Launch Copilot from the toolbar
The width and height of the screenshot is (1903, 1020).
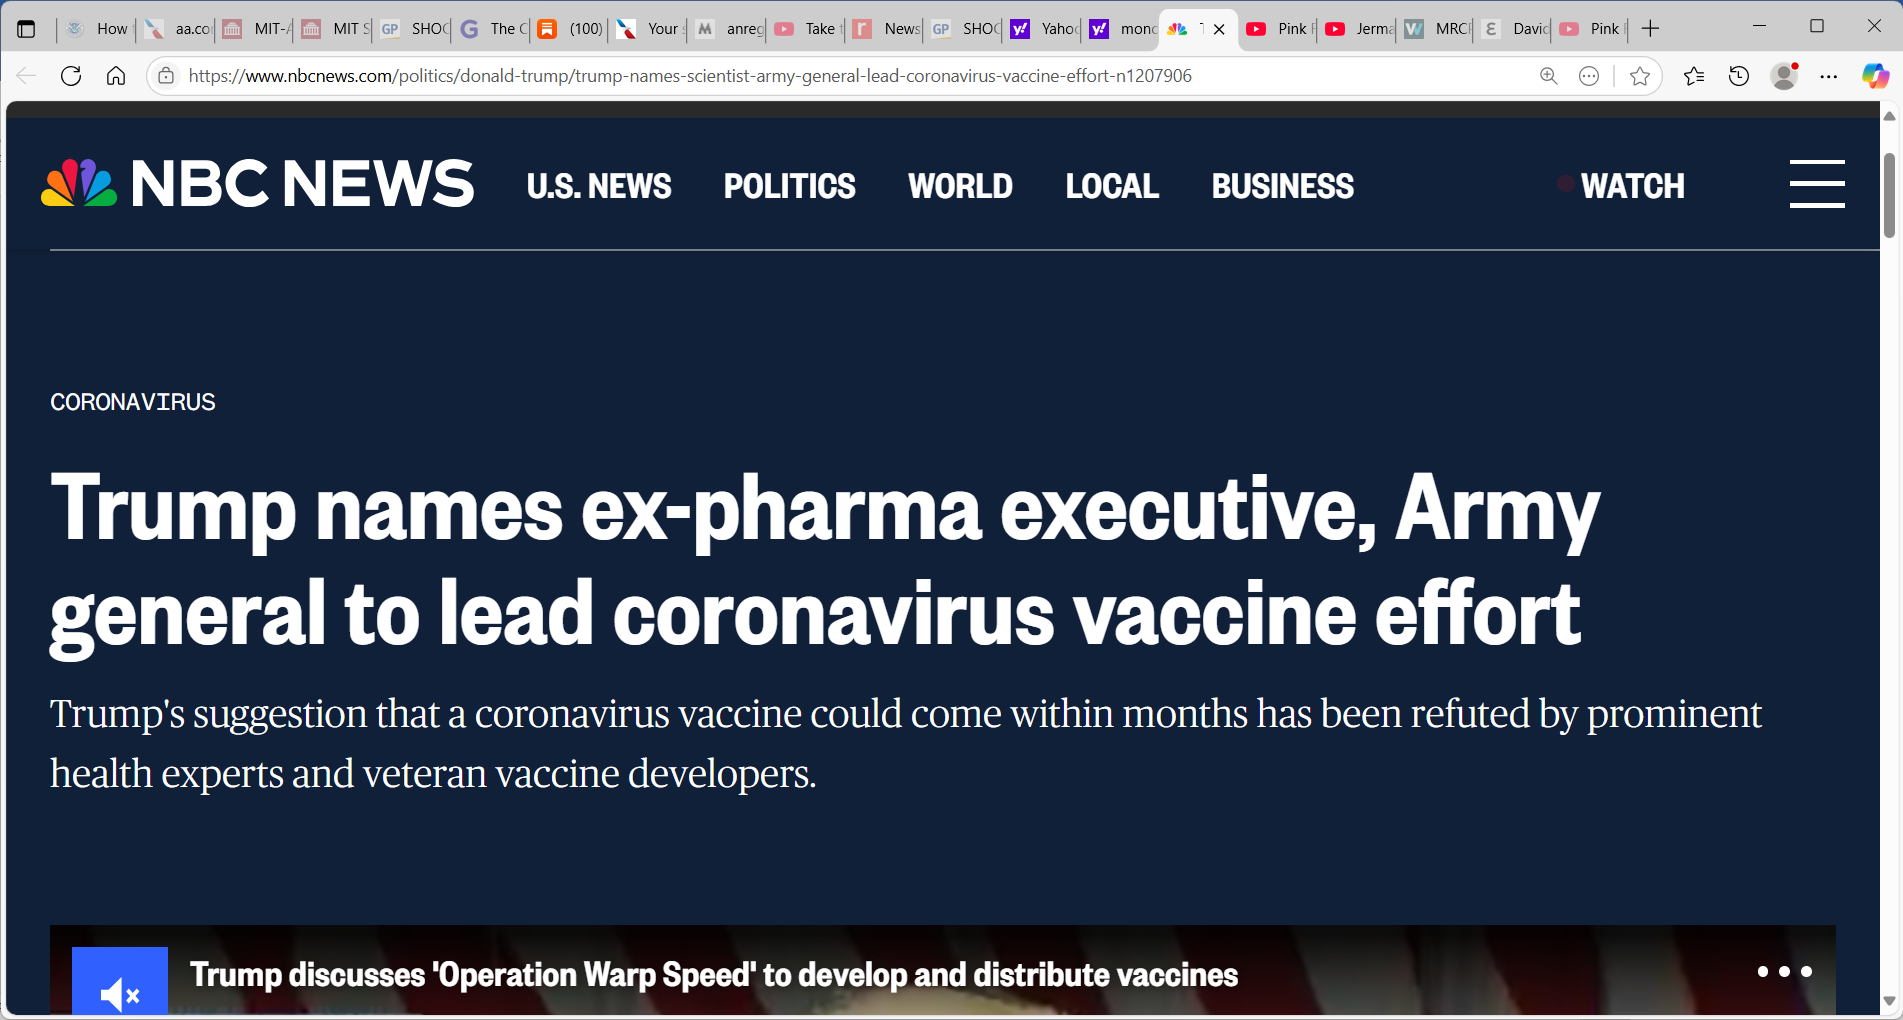(x=1875, y=76)
